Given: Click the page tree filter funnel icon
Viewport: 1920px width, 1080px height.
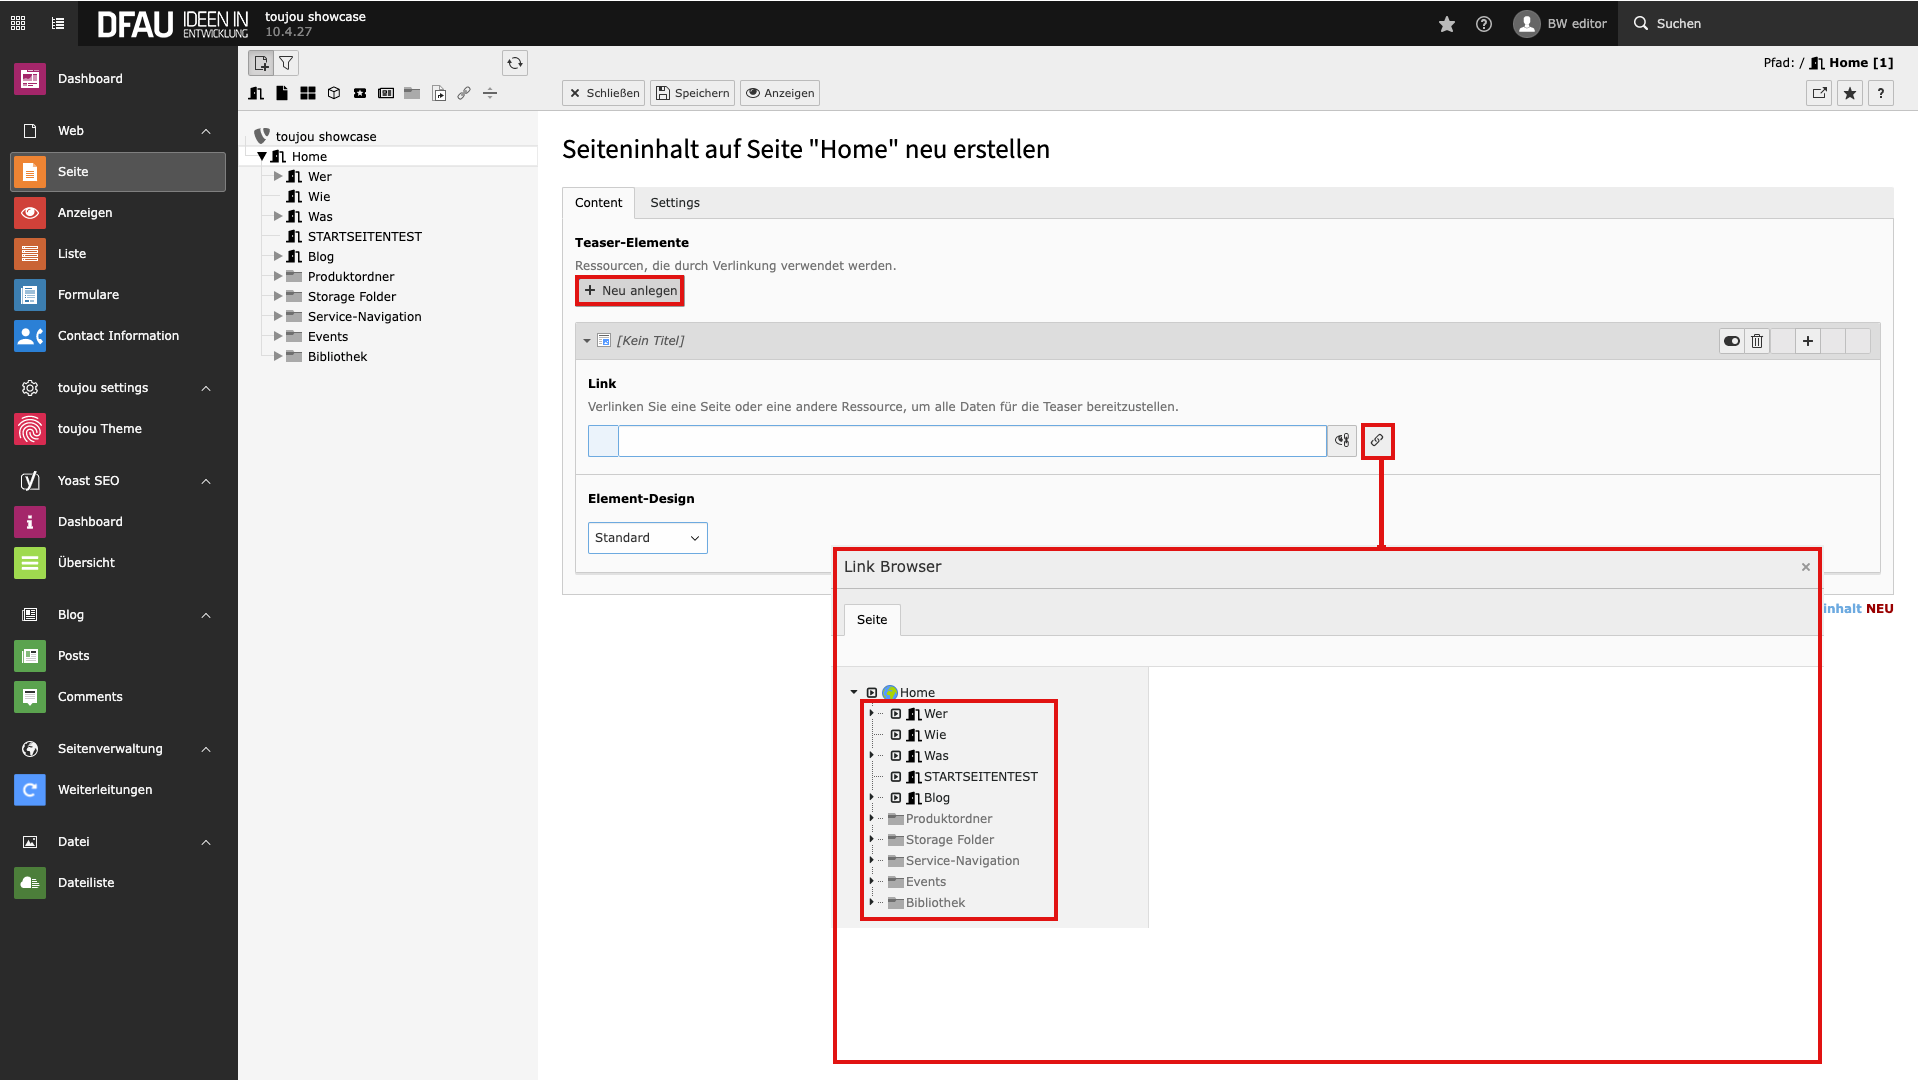Looking at the screenshot, I should 286,63.
